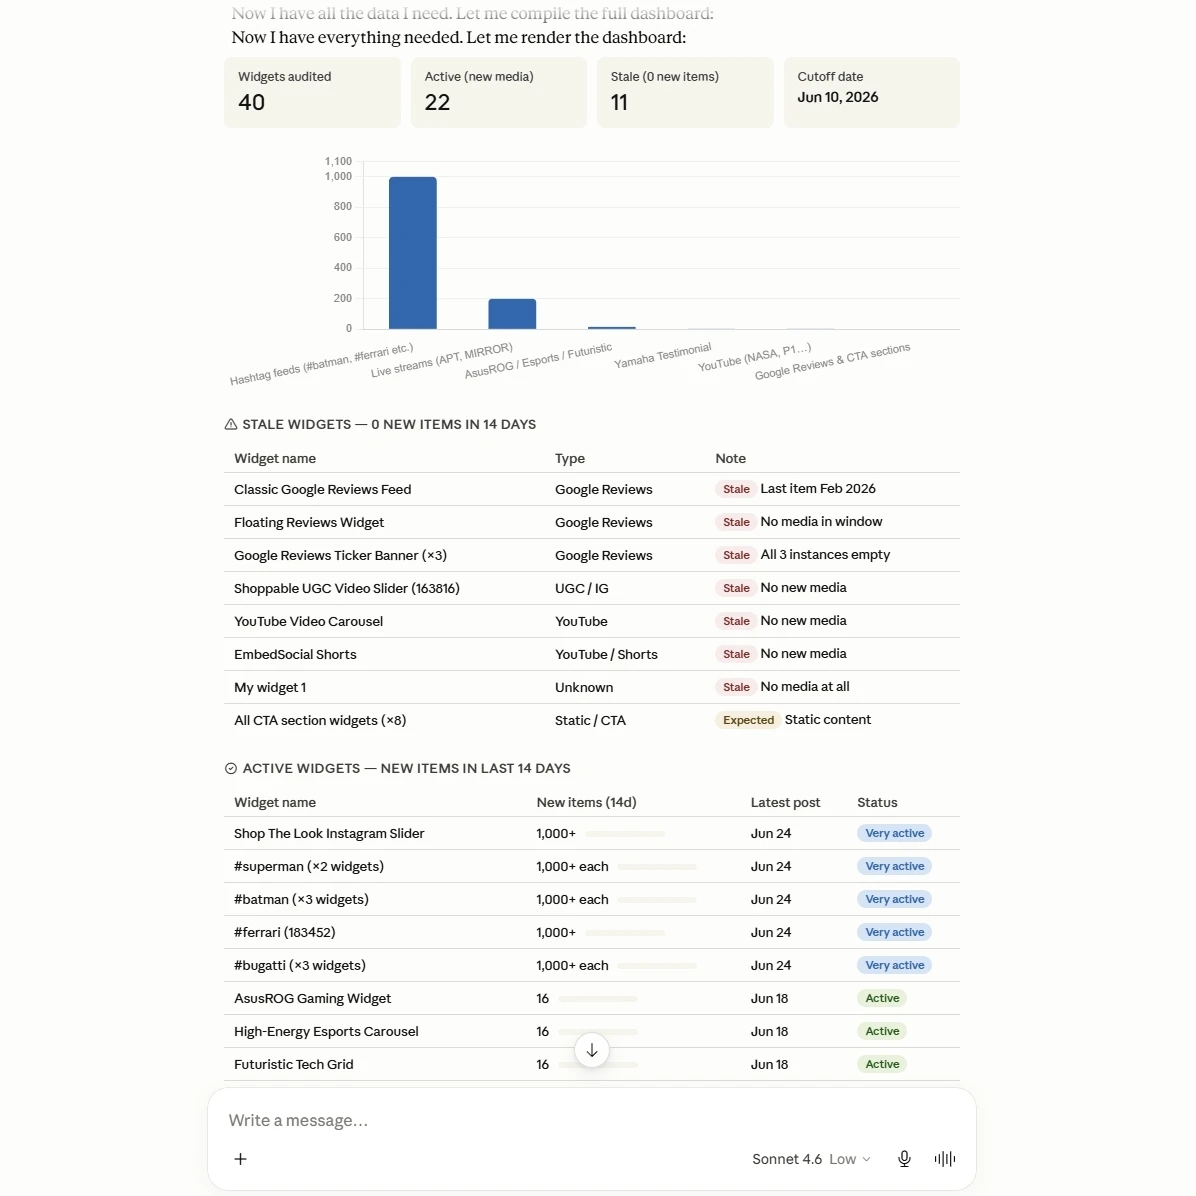Click the tall Hashtag feeds chart bar
The width and height of the screenshot is (1196, 1196).
(x=413, y=252)
